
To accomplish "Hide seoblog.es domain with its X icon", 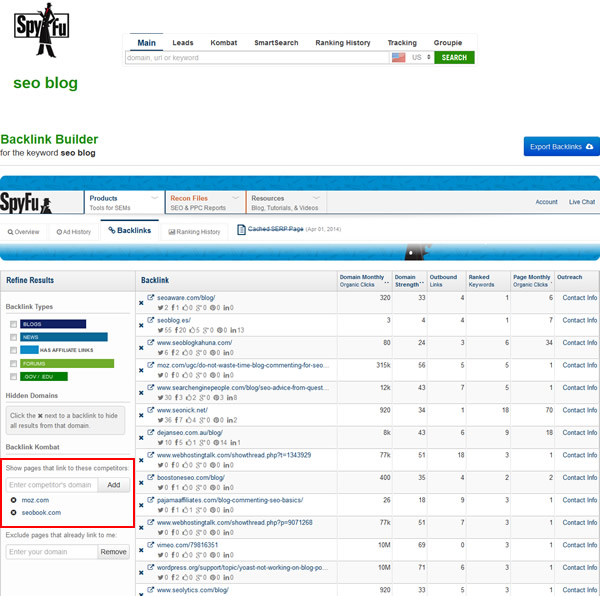I will (x=141, y=326).
